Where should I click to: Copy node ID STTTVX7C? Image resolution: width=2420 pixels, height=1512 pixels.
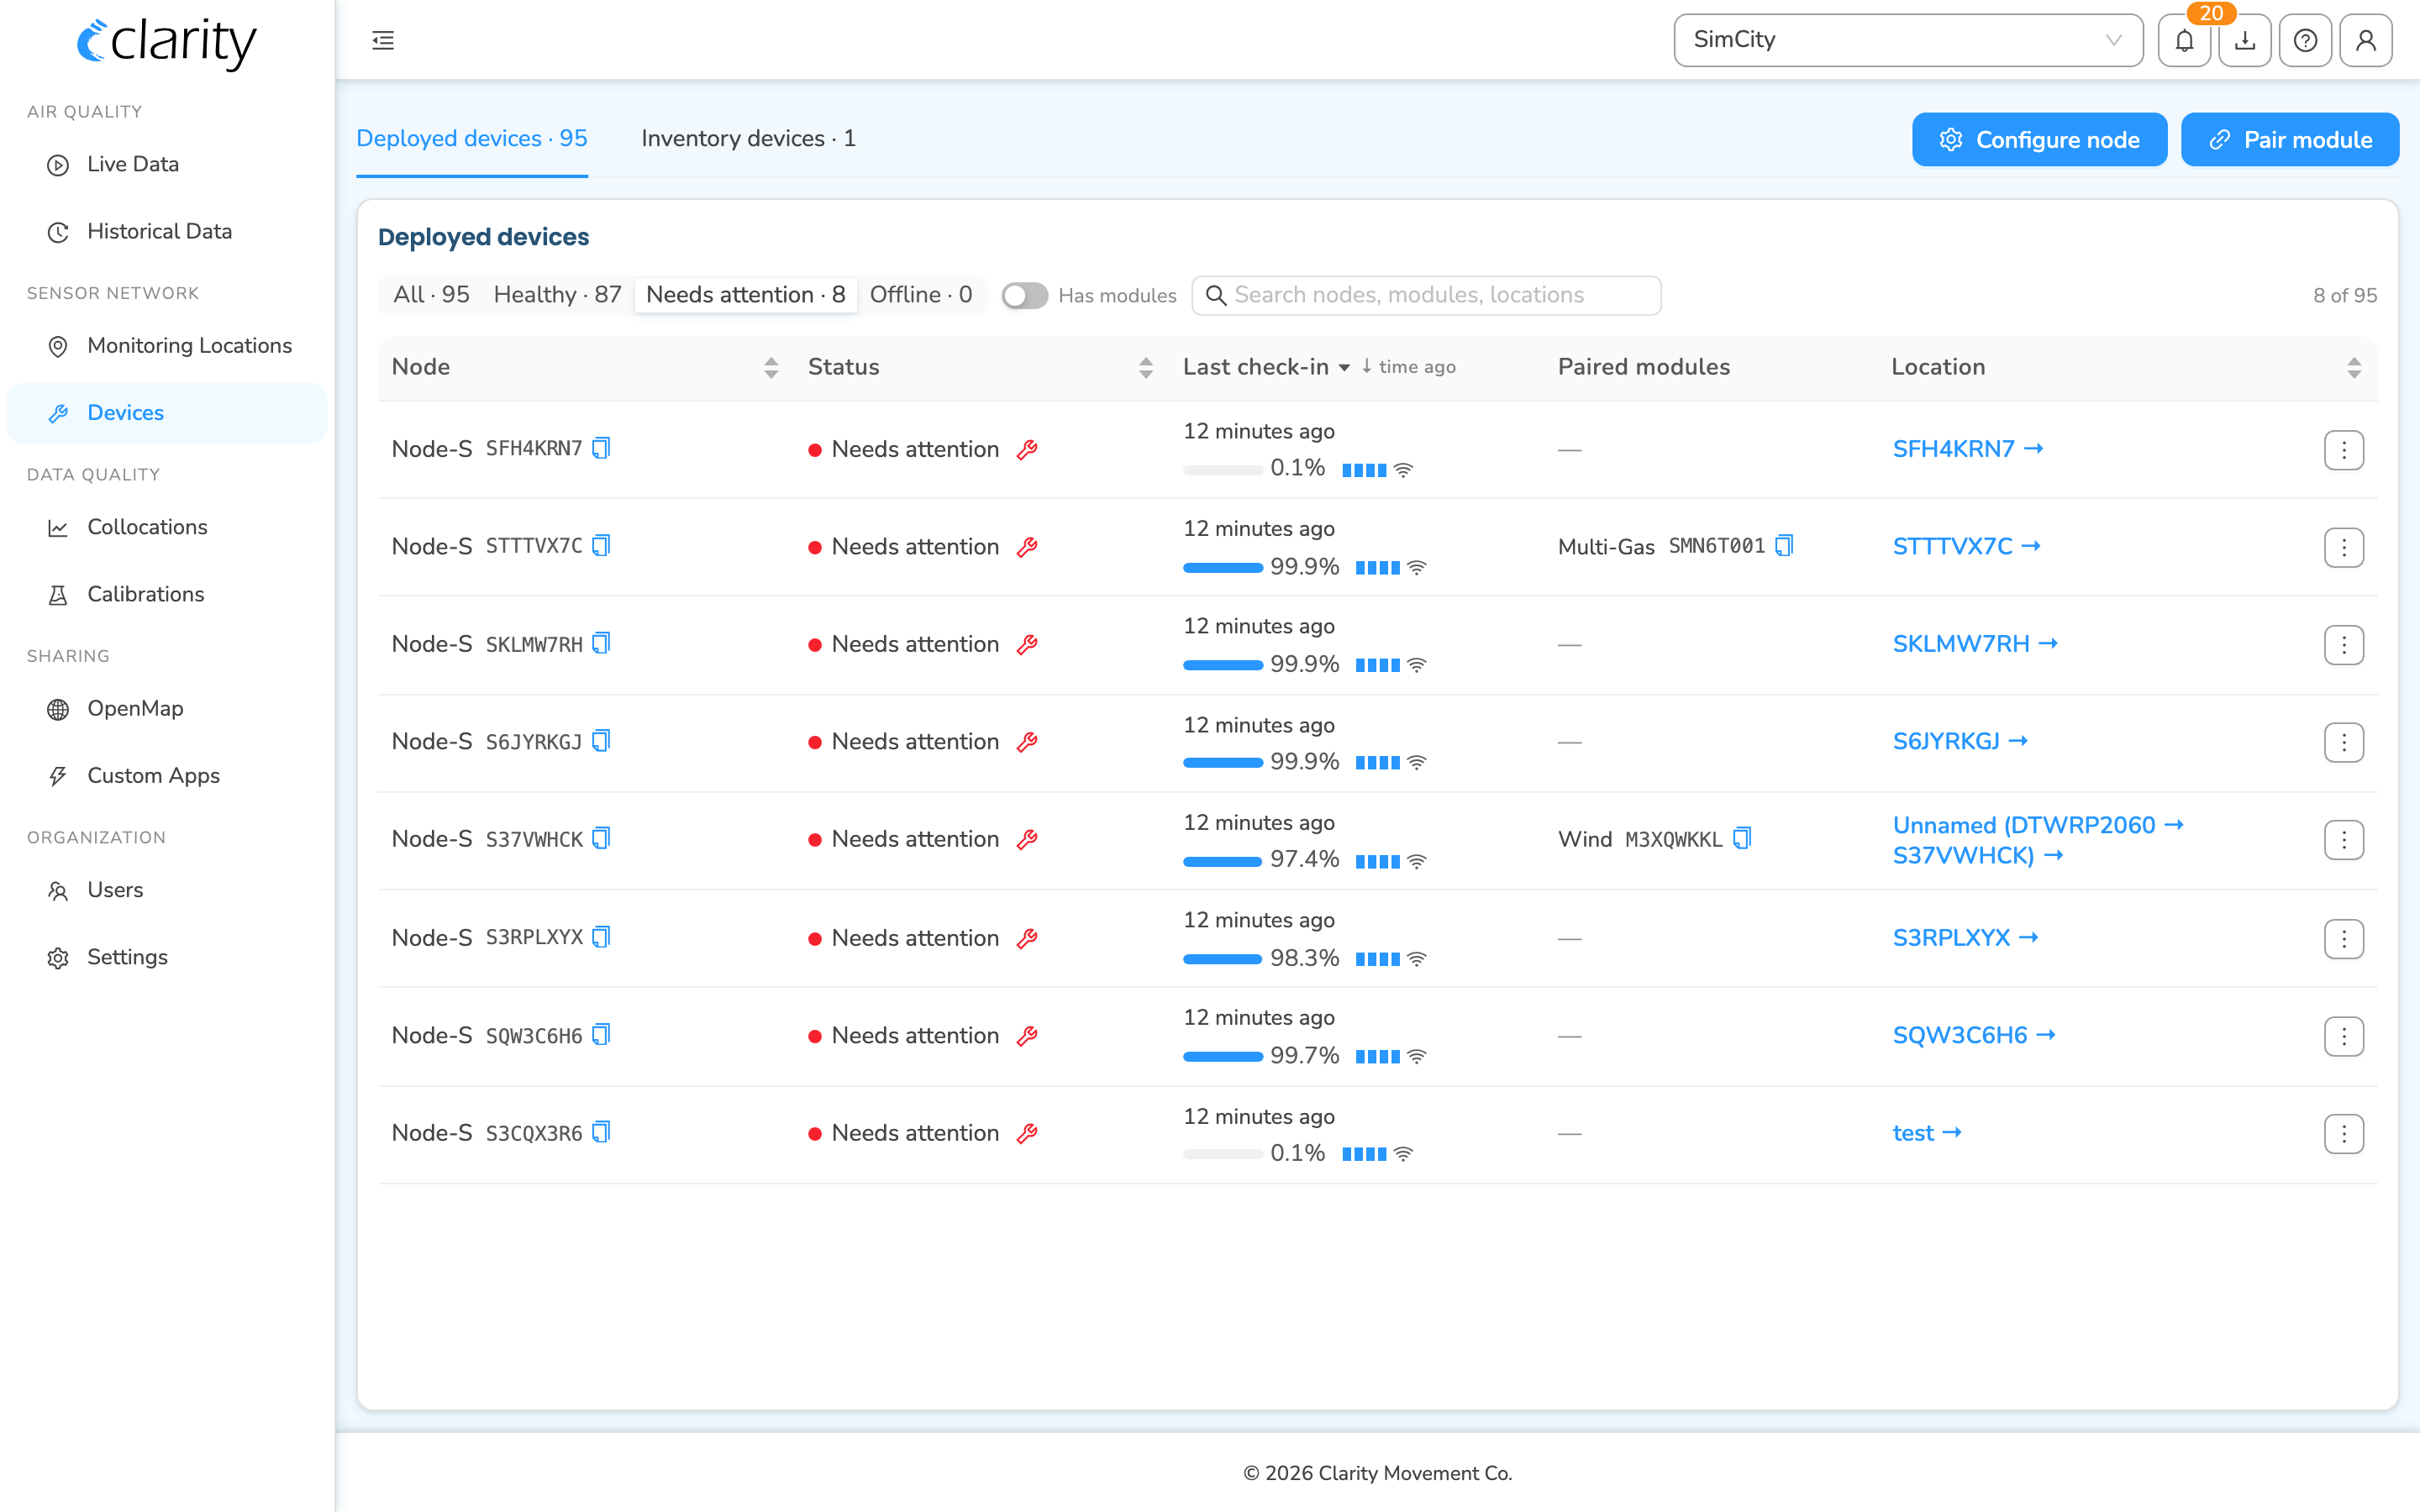(x=601, y=546)
